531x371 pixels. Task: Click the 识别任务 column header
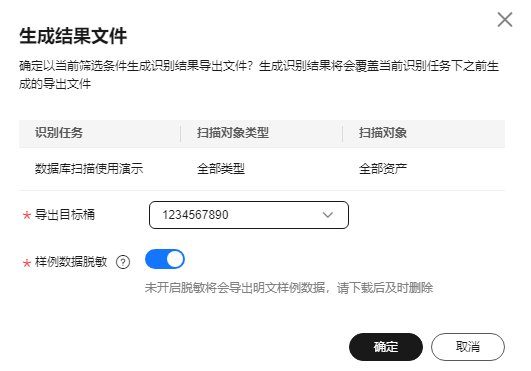click(x=59, y=133)
